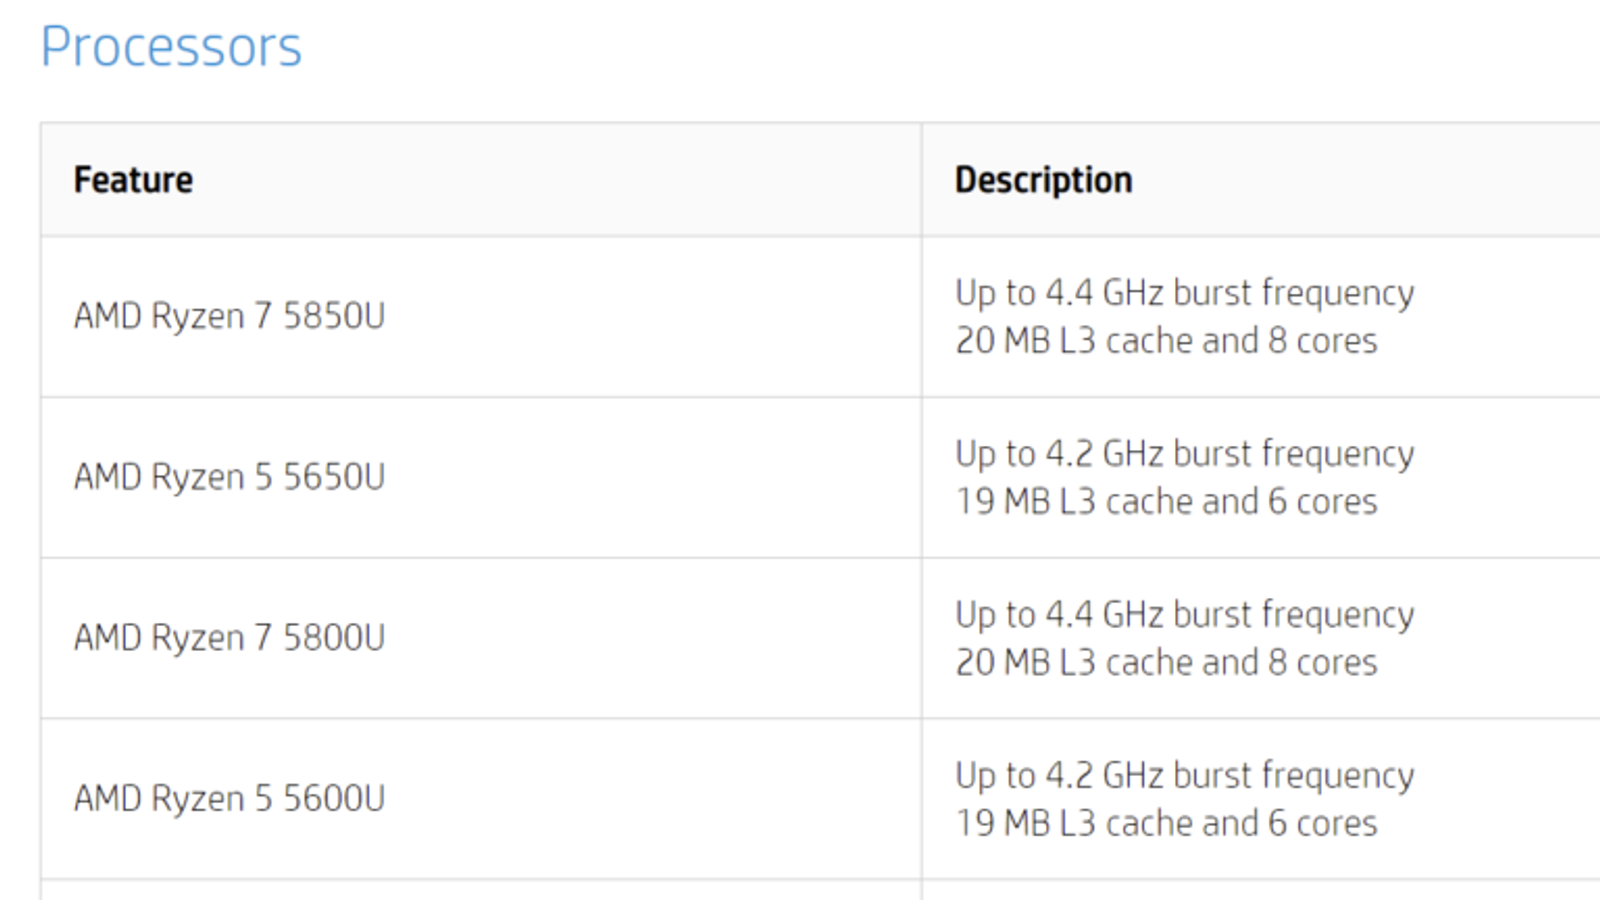The width and height of the screenshot is (1600, 900).
Task: Click the burst frequency line for Ryzen 7 5800U
Action: coord(1184,615)
